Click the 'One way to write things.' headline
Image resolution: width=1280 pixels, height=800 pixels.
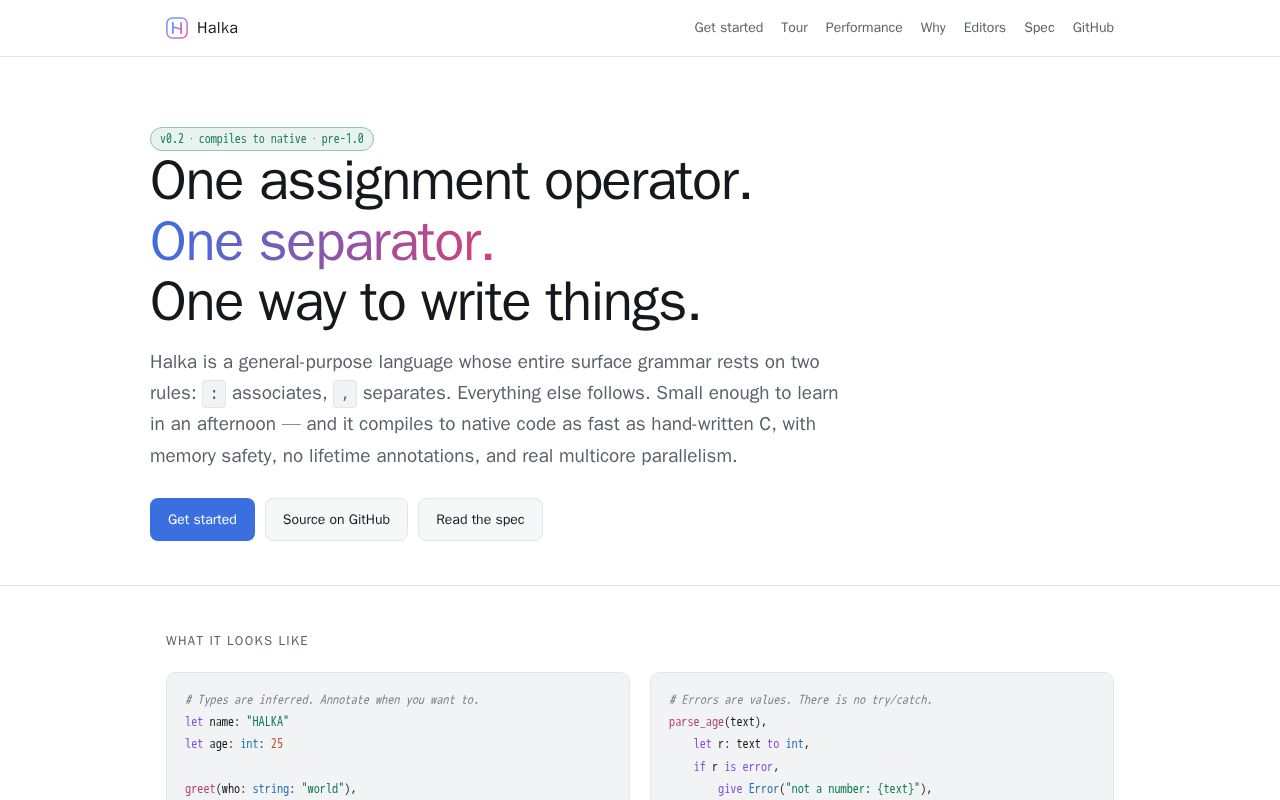point(426,301)
